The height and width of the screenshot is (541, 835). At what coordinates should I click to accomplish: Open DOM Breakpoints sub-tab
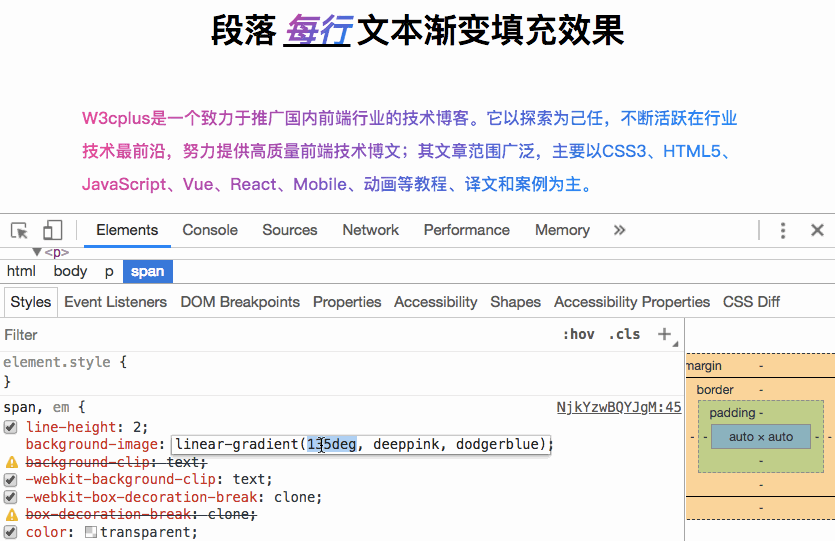coord(240,302)
